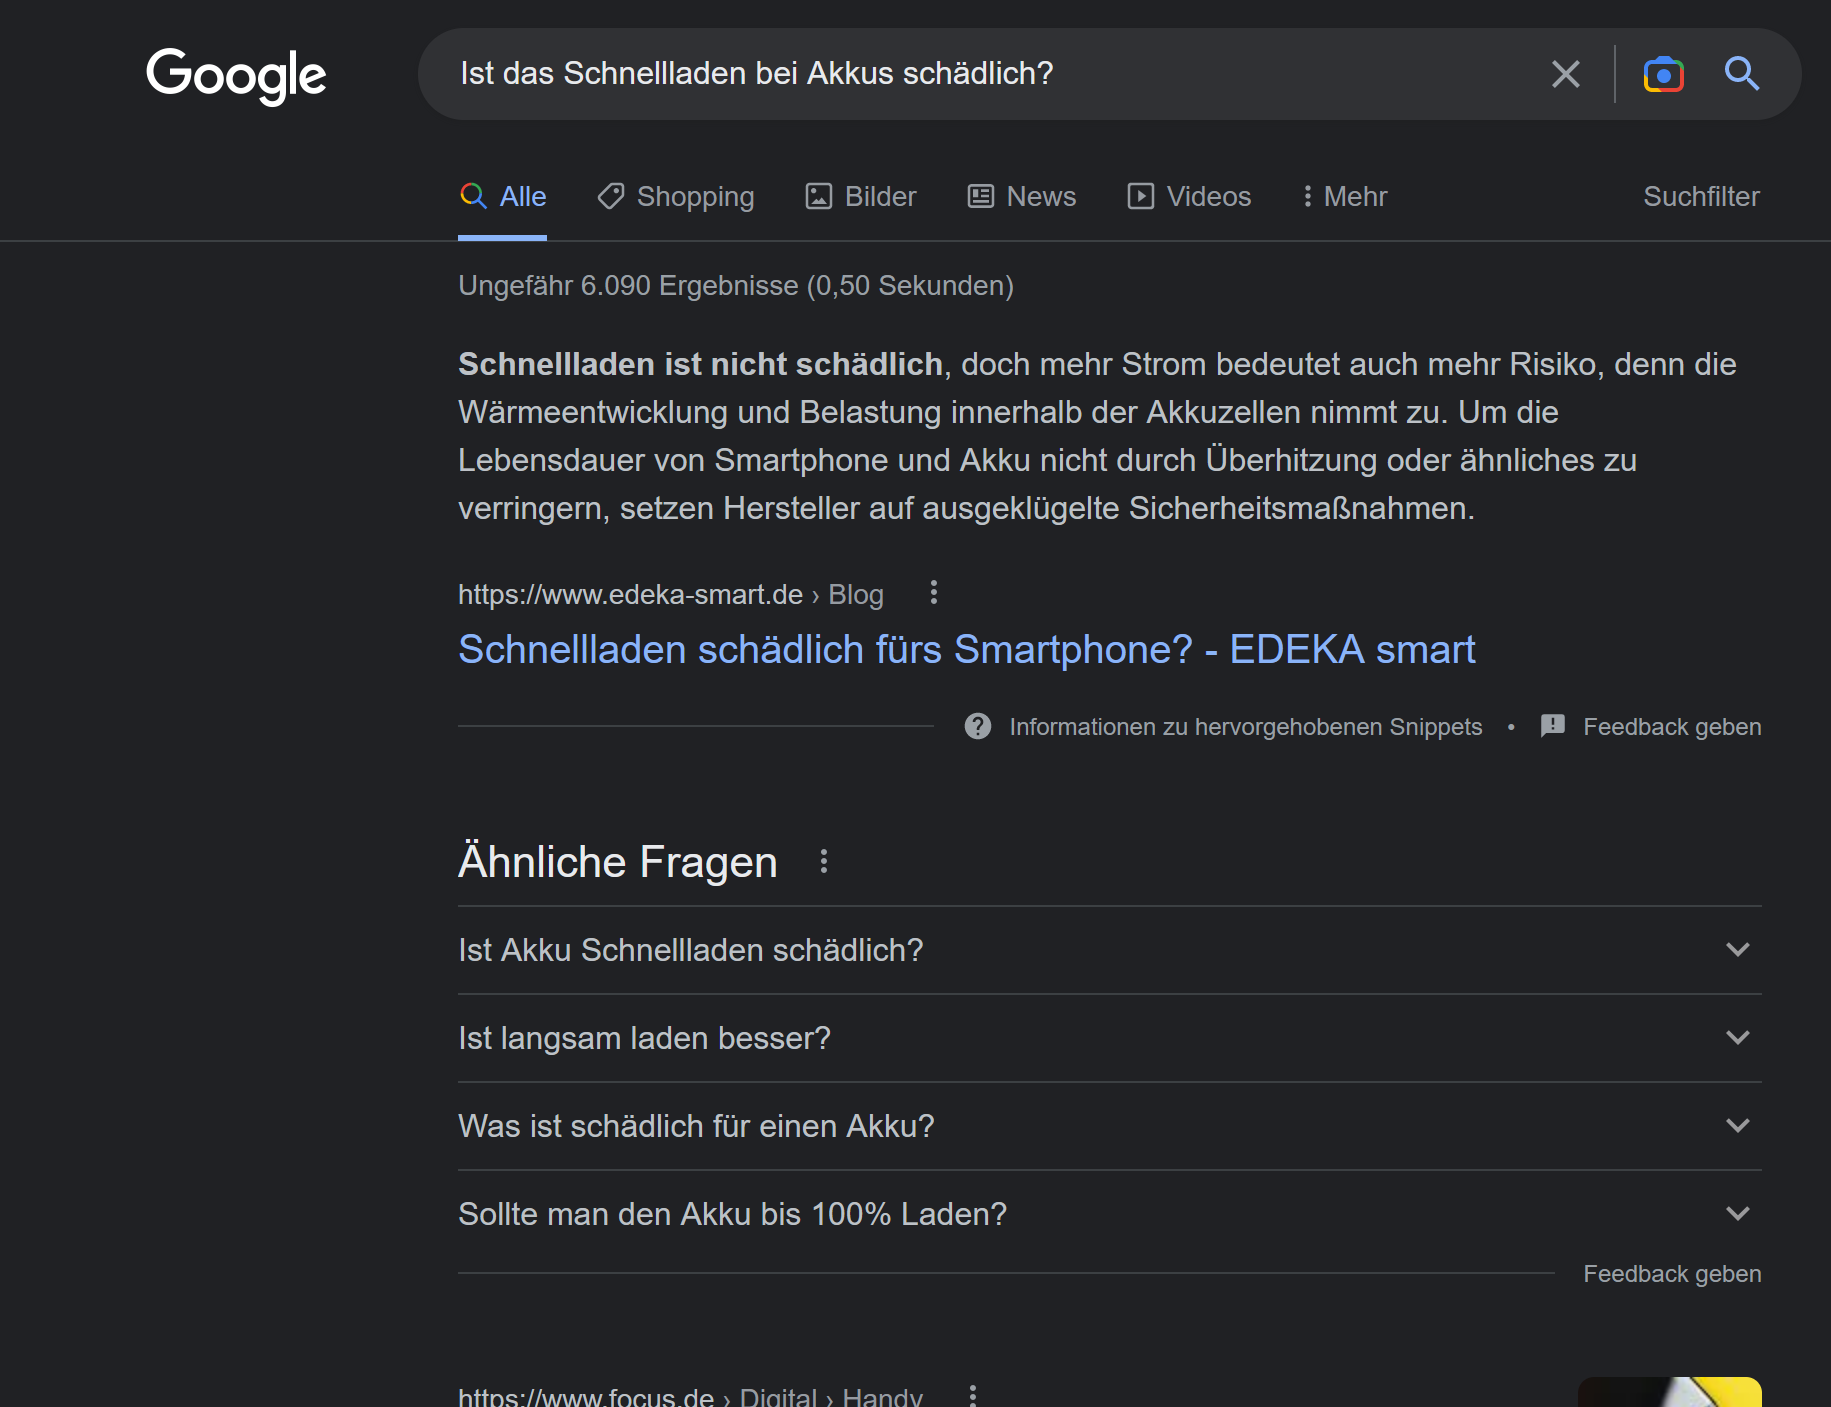The height and width of the screenshot is (1407, 1831).
Task: Switch to the Bilder tab
Action: click(861, 197)
